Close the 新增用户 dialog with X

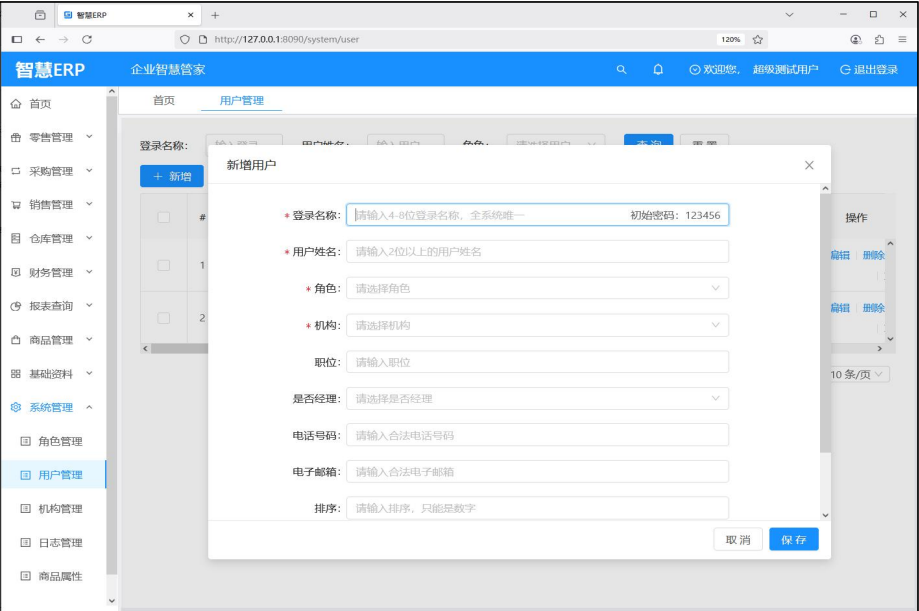809,165
